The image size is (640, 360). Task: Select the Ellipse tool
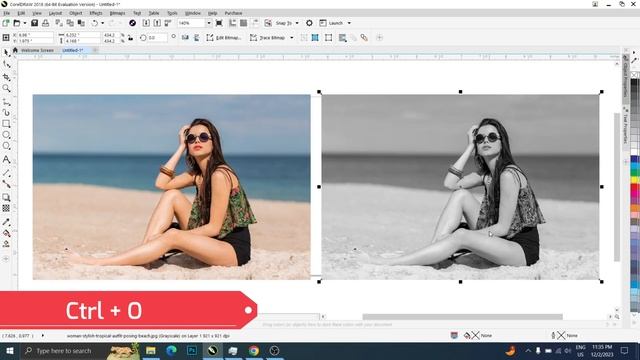(x=6, y=135)
